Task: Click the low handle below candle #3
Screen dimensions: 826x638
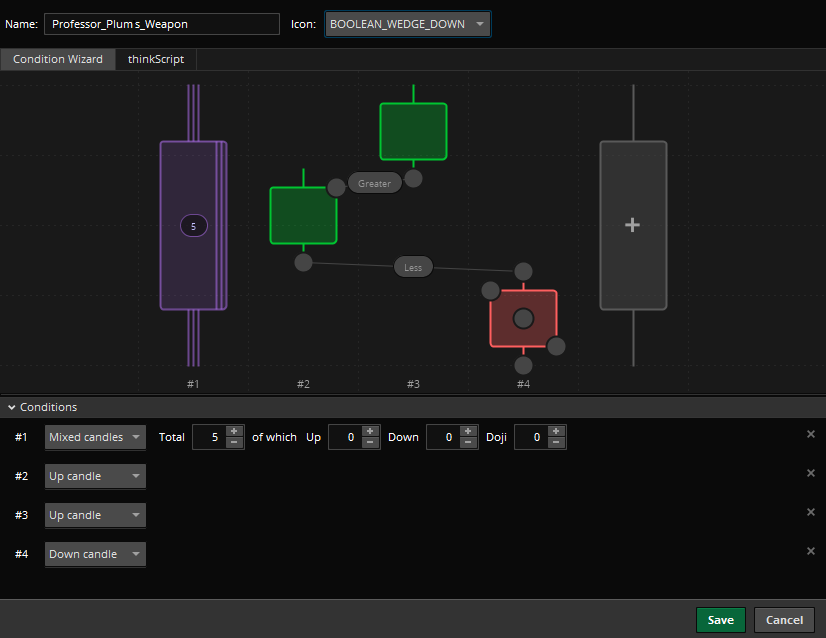Action: [414, 178]
